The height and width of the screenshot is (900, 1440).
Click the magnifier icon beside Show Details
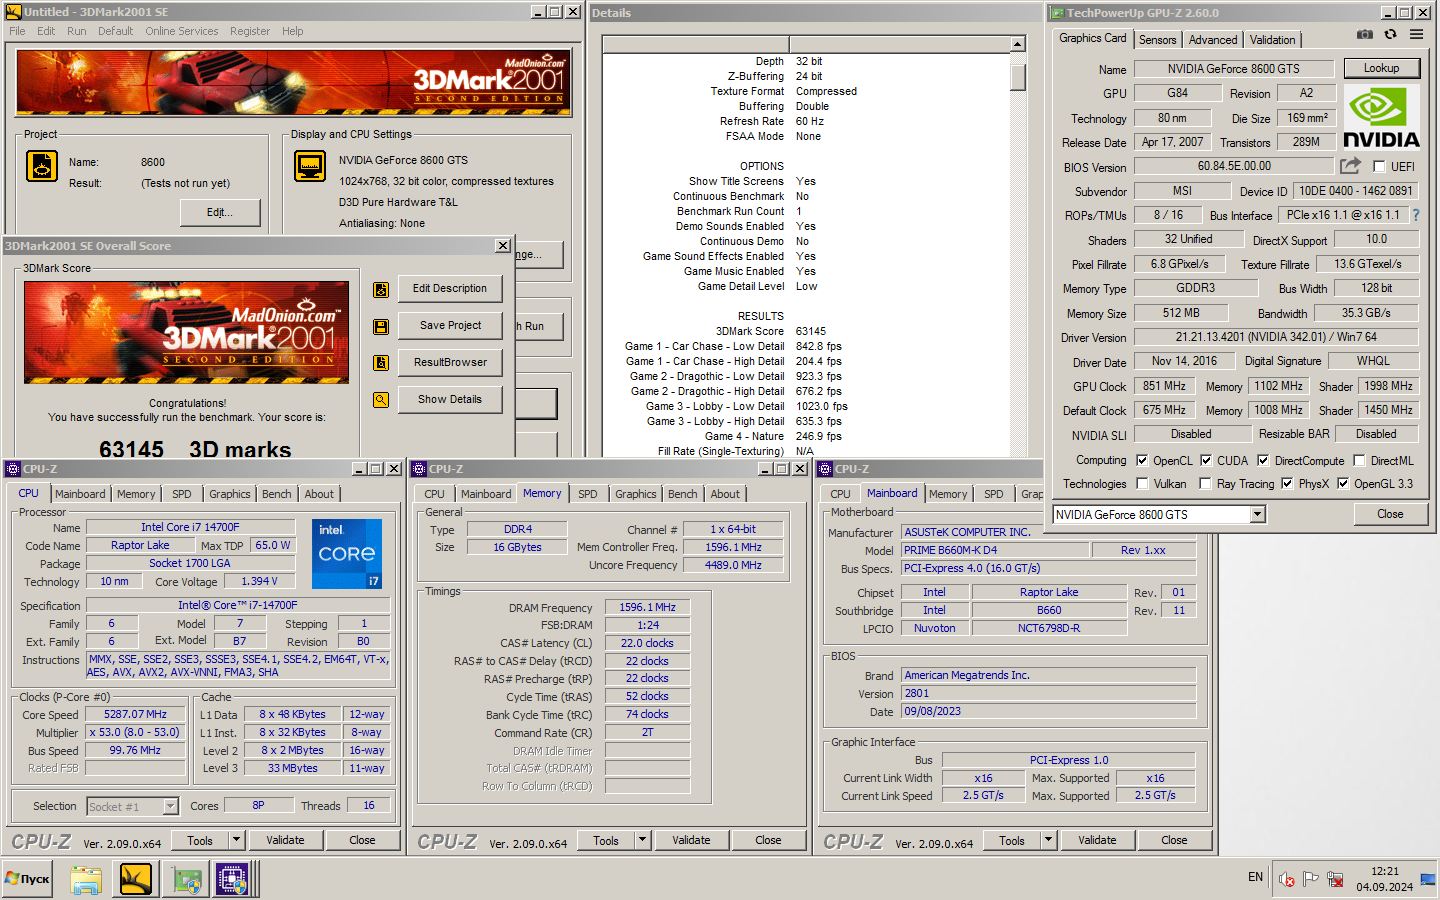pyautogui.click(x=381, y=400)
